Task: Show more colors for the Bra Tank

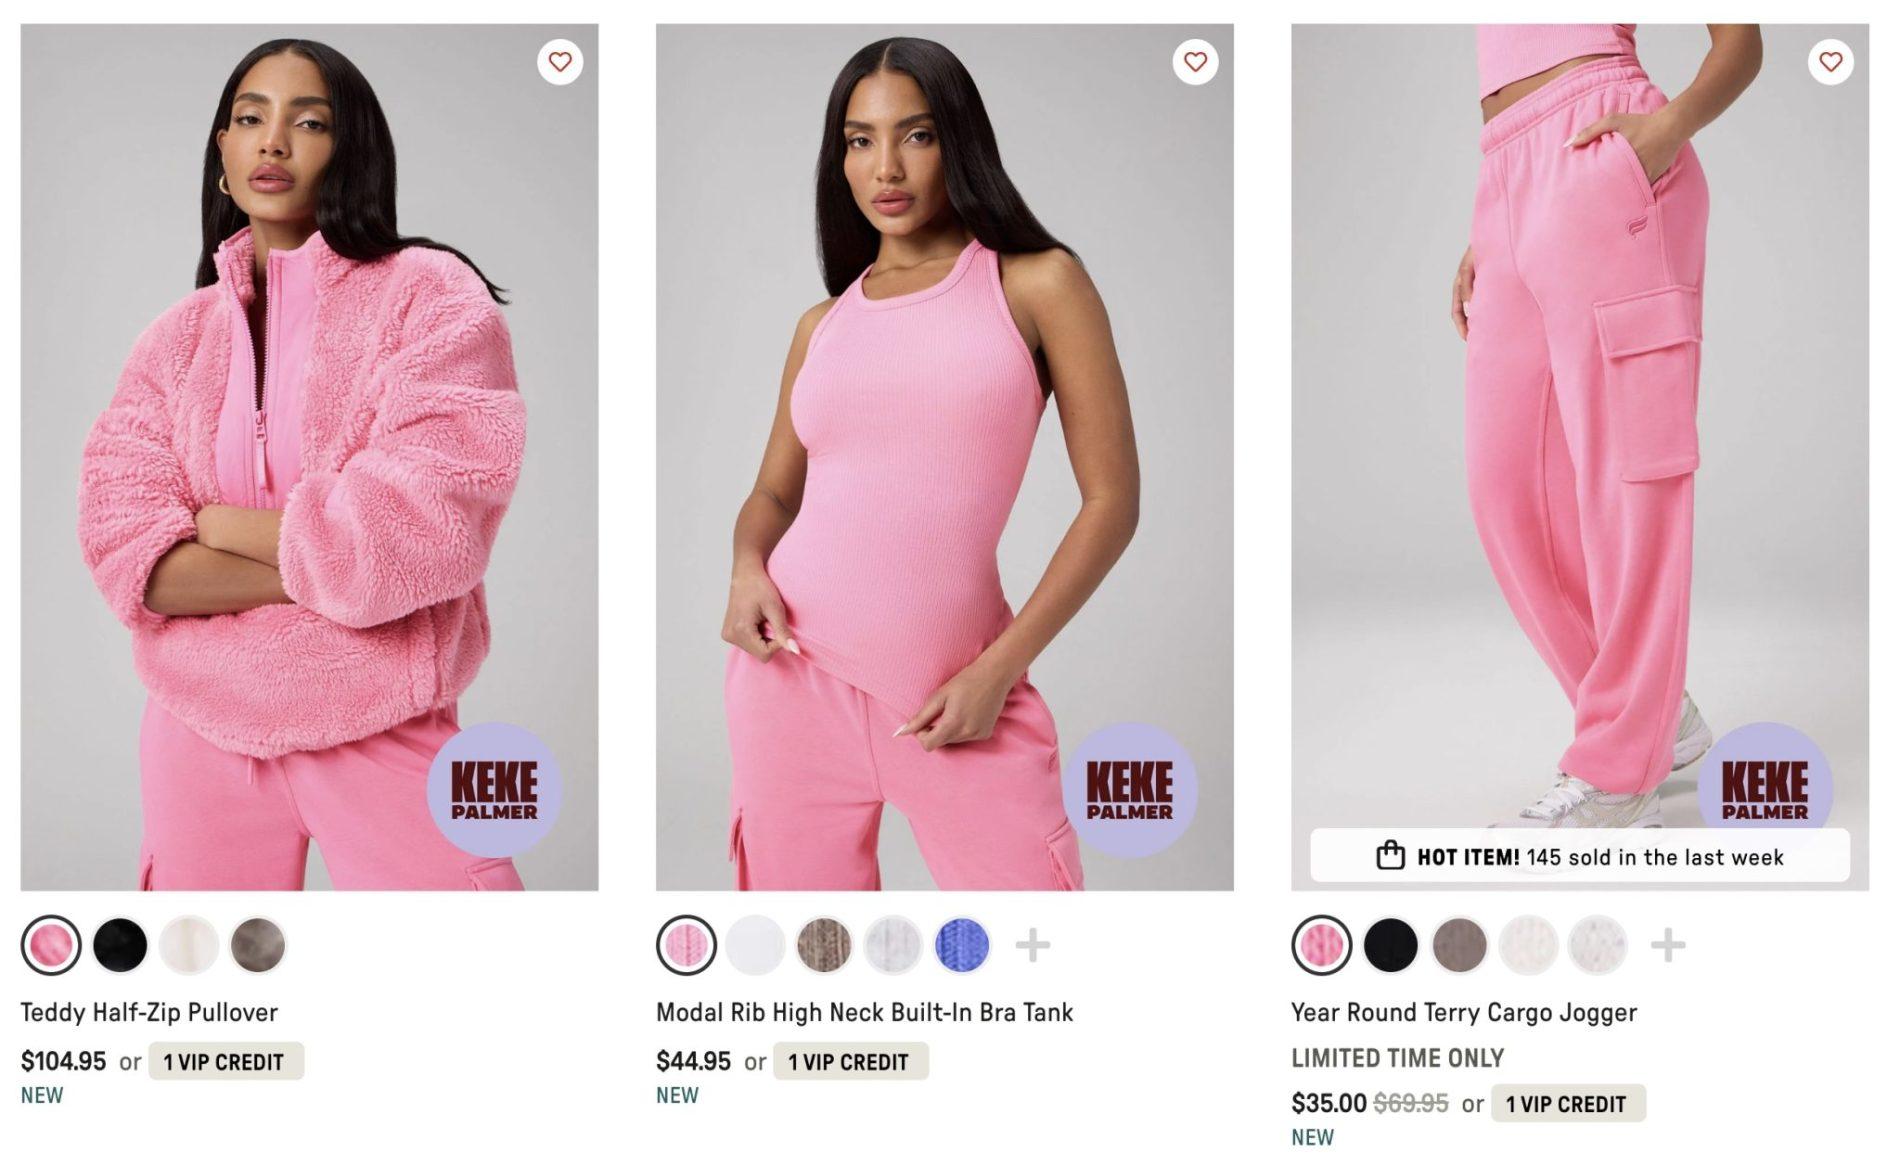Action: pos(1032,945)
